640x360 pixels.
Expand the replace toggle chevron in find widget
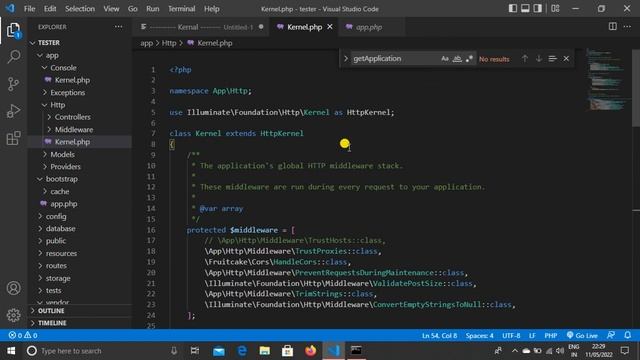click(x=346, y=59)
